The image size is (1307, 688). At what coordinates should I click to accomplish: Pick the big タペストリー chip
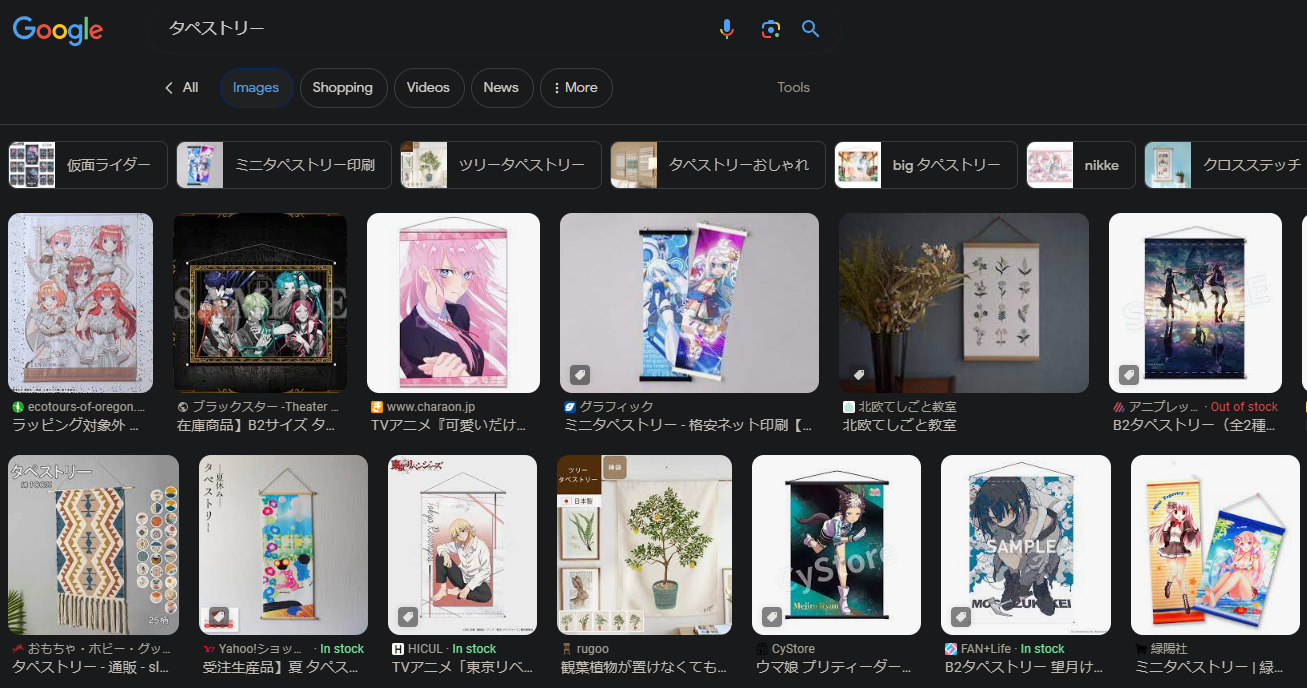(926, 165)
